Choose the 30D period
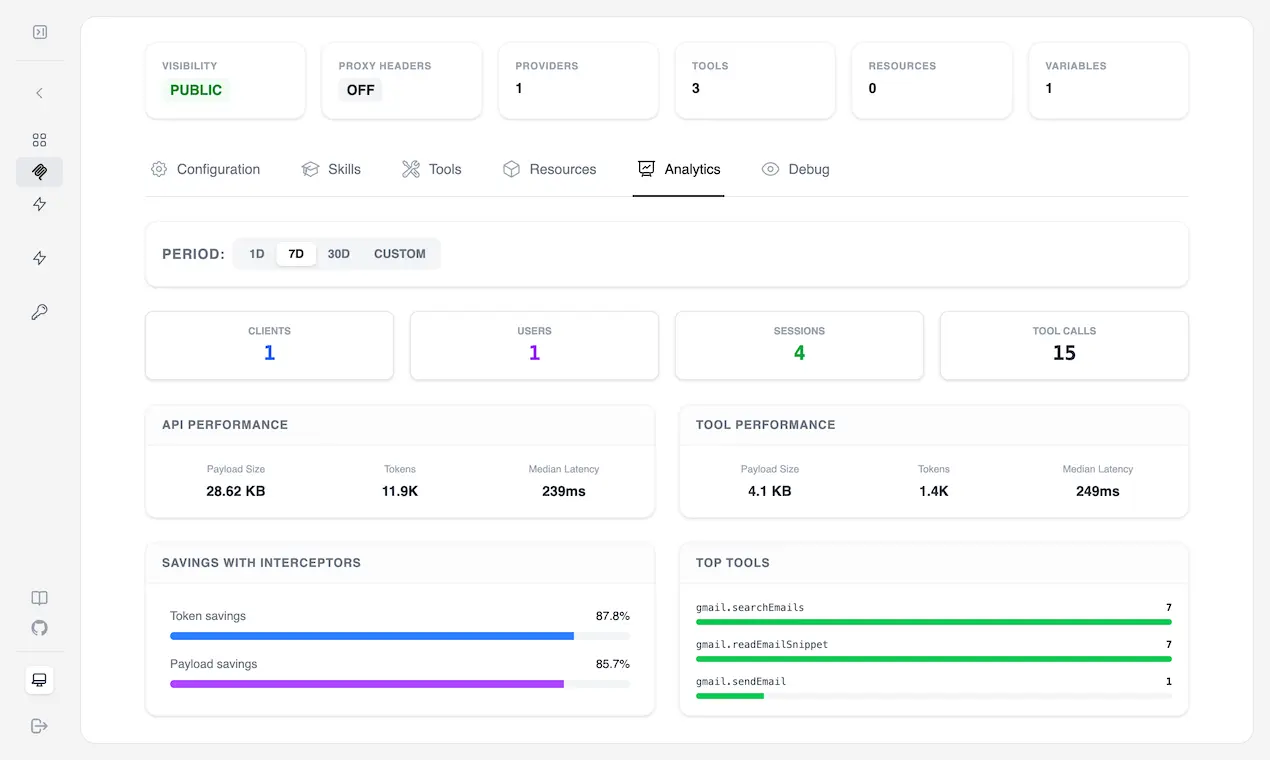The image size is (1270, 760). [339, 254]
